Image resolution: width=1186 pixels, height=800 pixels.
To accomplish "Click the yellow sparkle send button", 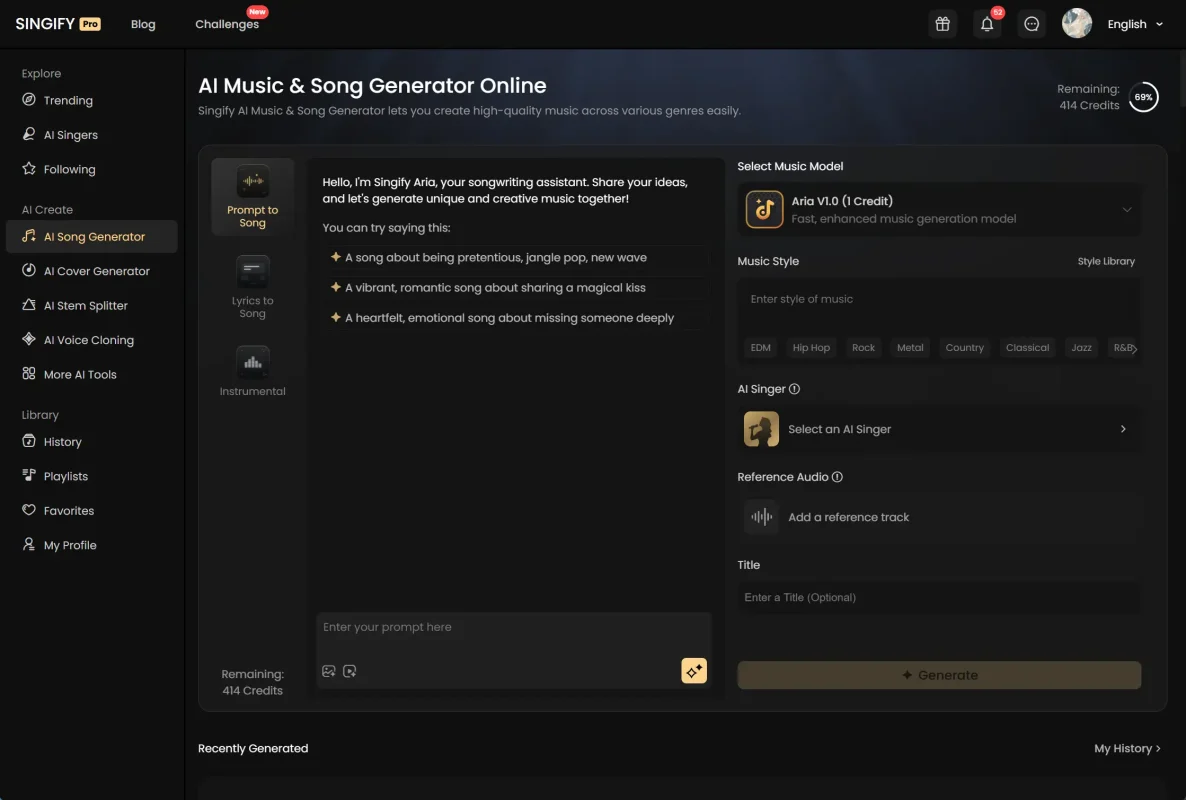I will (x=694, y=671).
